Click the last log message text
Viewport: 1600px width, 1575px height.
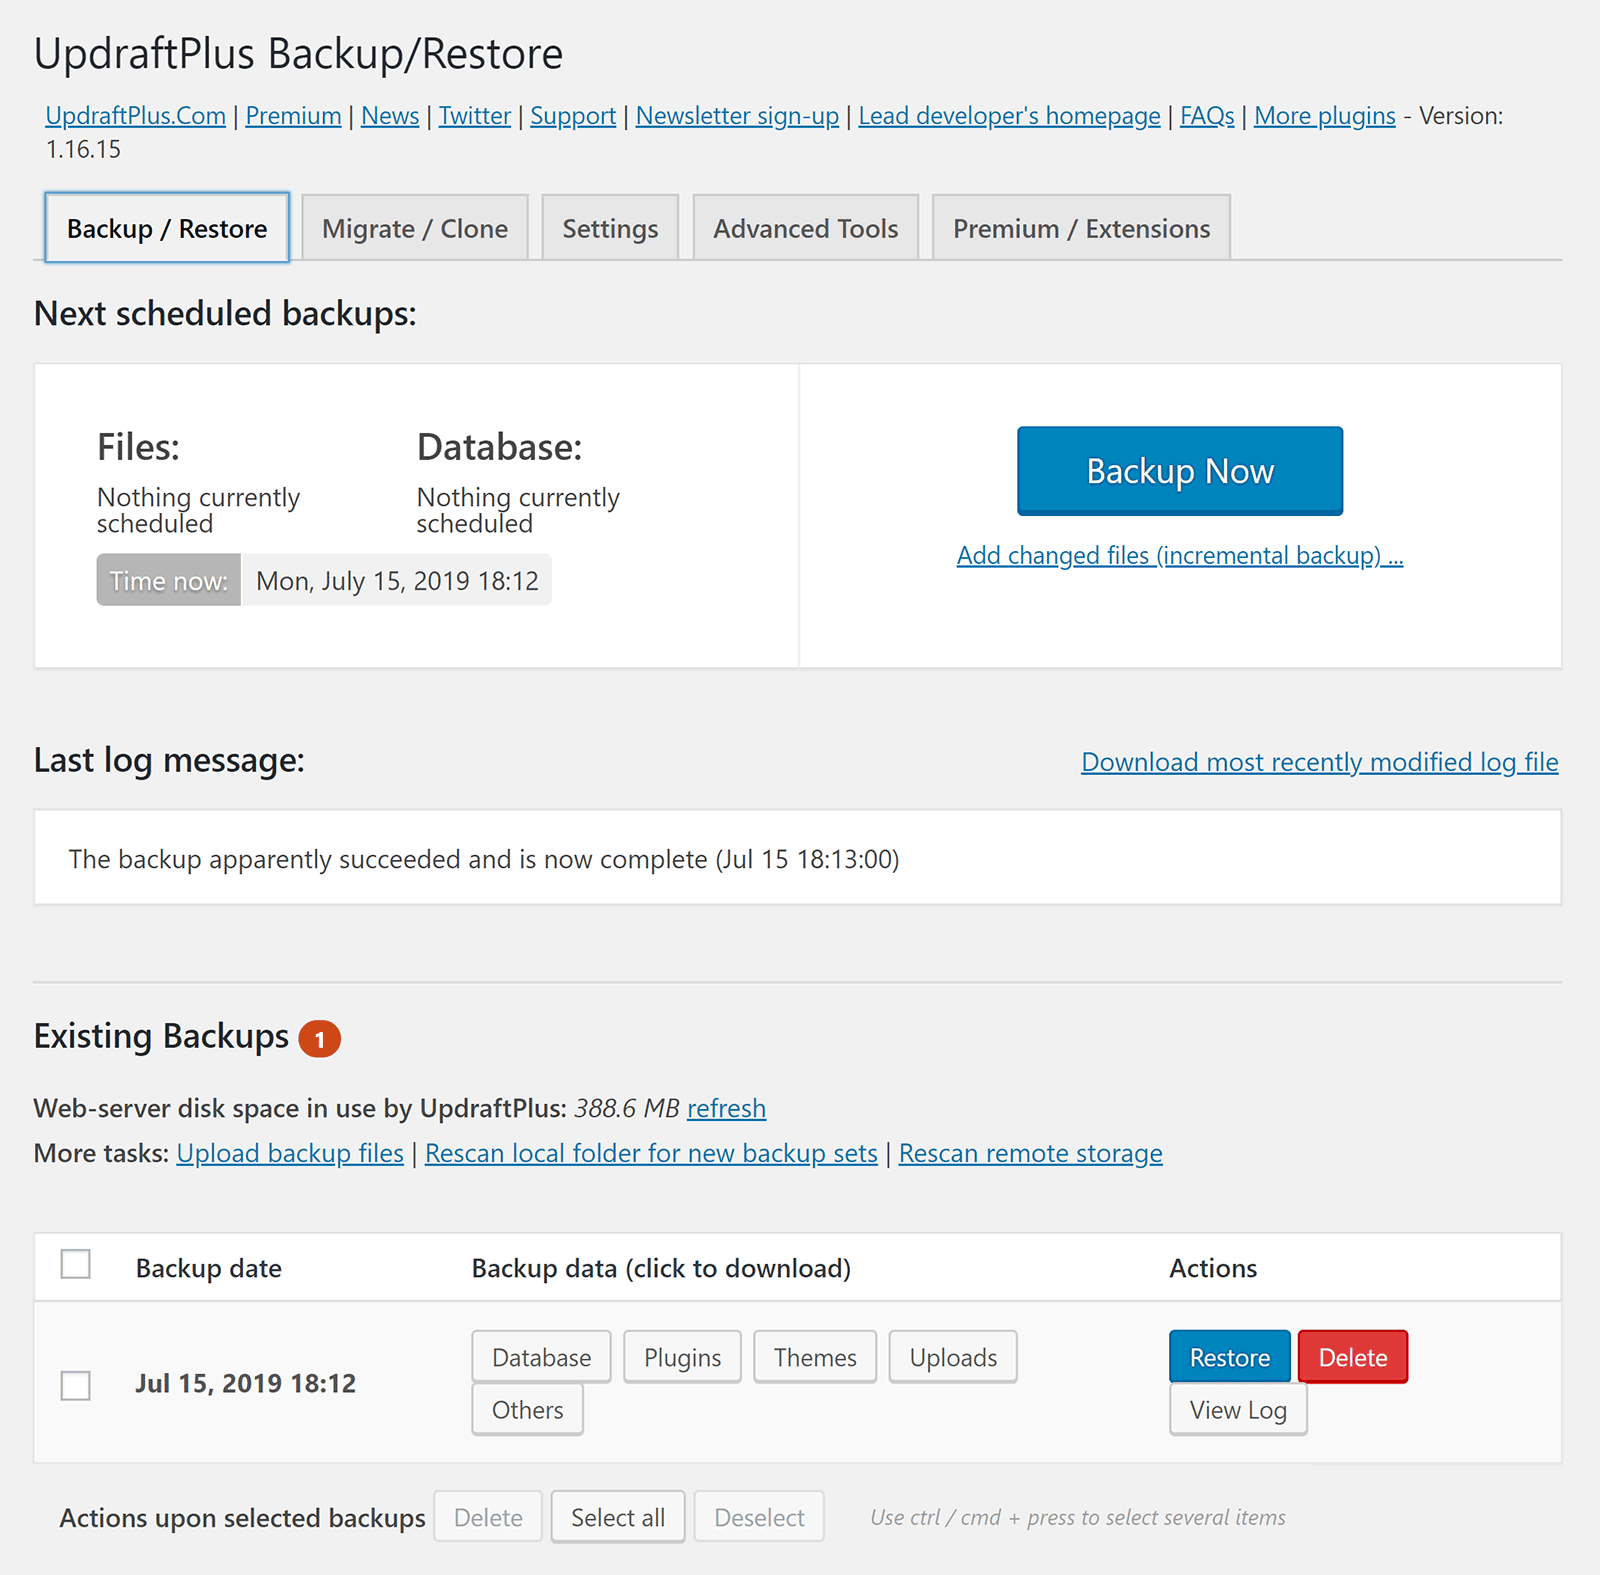coord(484,859)
